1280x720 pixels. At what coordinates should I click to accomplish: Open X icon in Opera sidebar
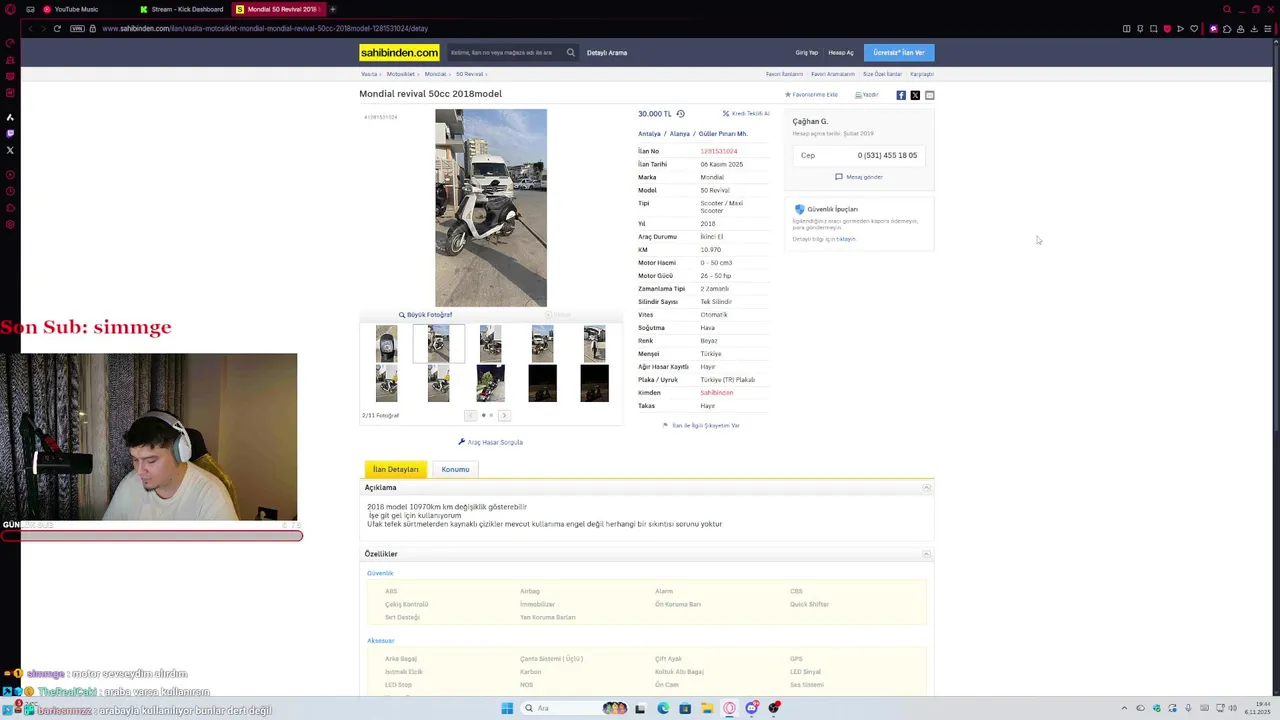tap(10, 150)
